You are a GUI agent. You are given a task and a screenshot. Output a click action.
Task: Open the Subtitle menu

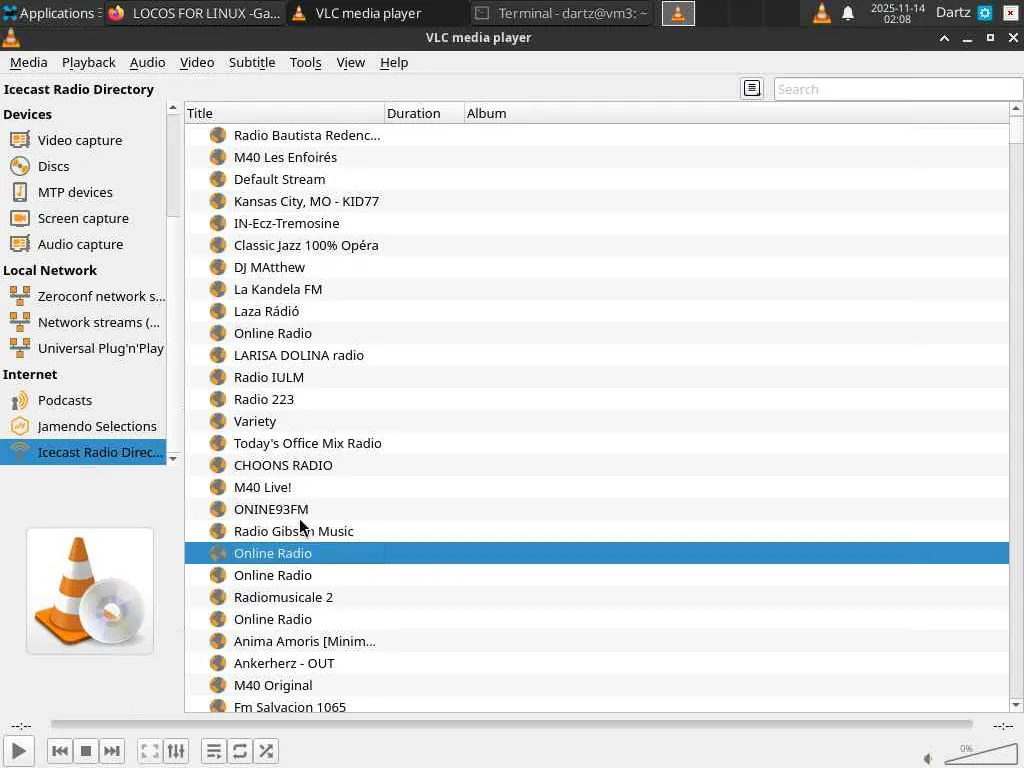coord(252,63)
